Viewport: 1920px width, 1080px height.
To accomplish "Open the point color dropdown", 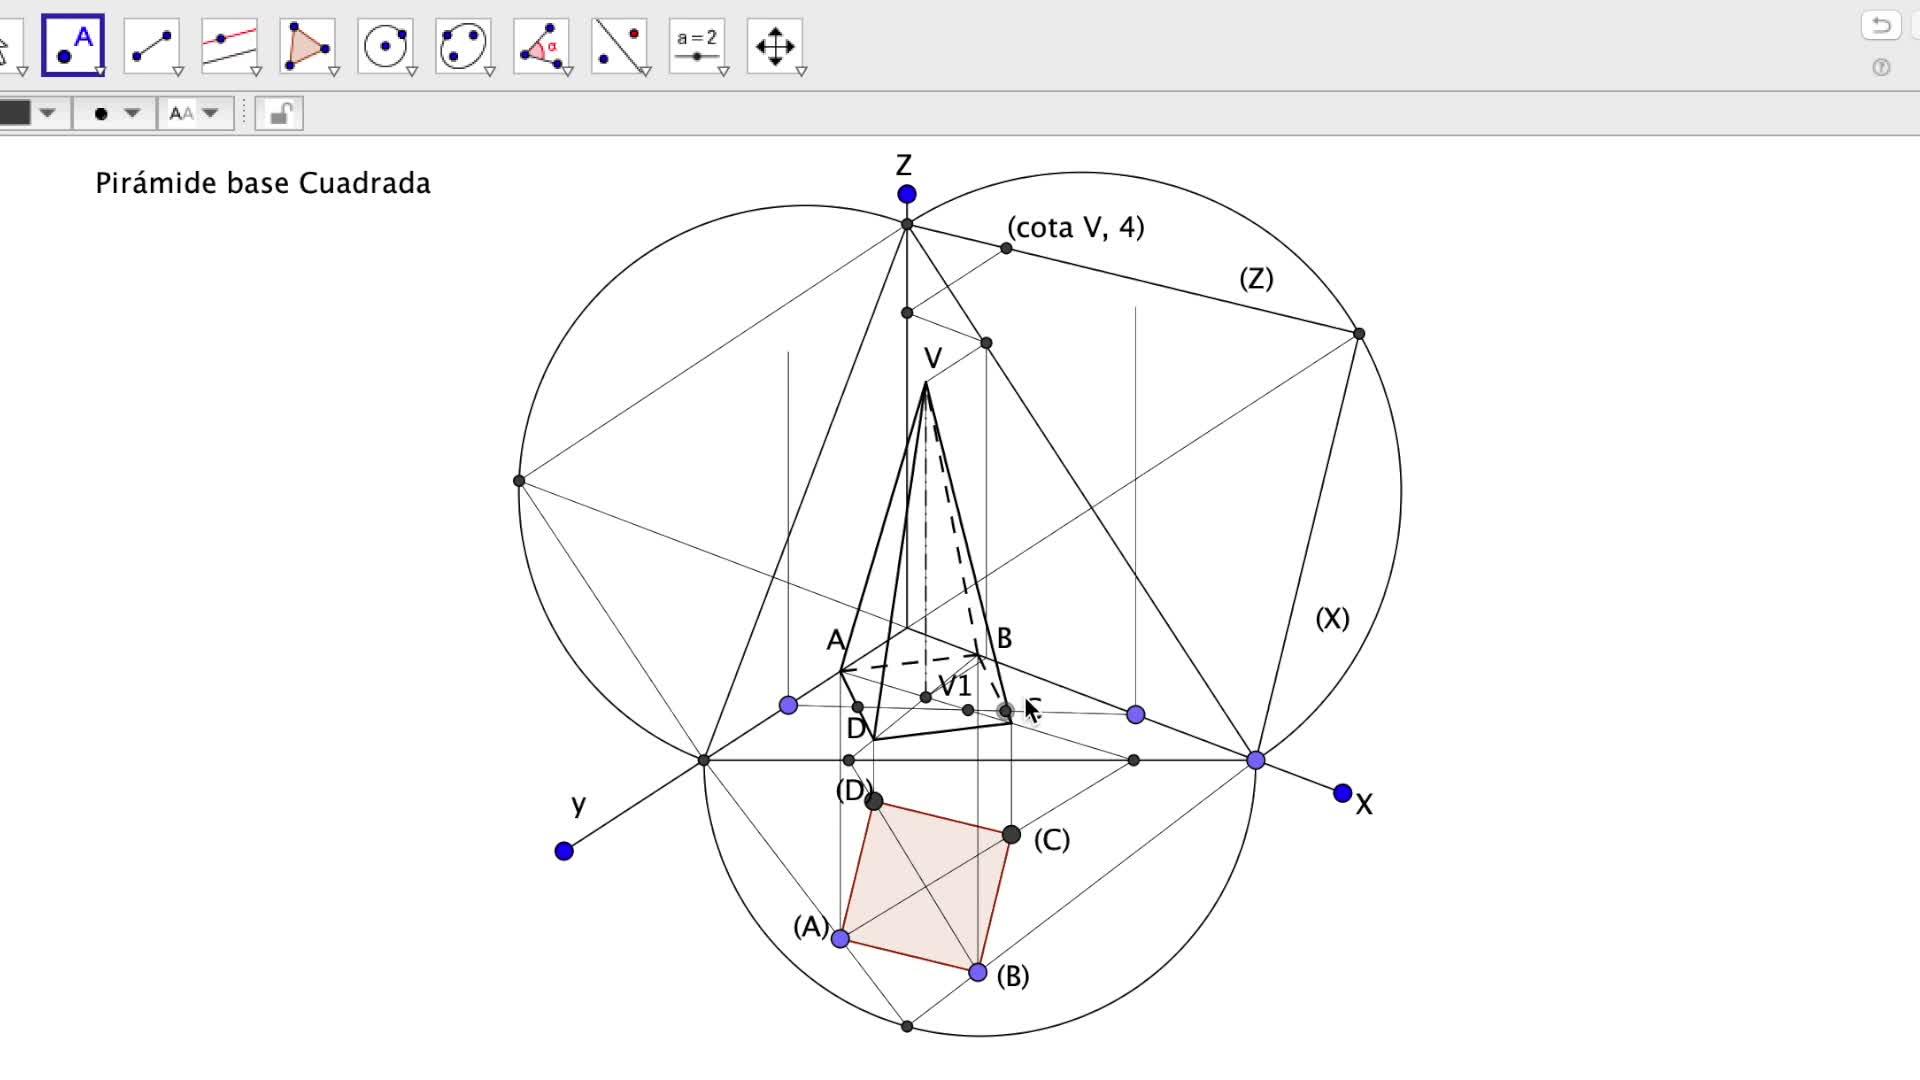I will pyautogui.click(x=47, y=113).
